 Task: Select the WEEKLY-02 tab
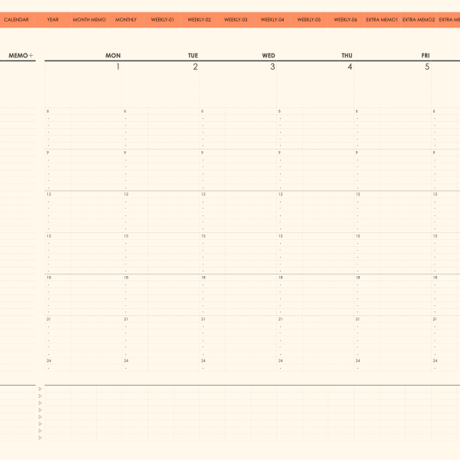(x=199, y=20)
